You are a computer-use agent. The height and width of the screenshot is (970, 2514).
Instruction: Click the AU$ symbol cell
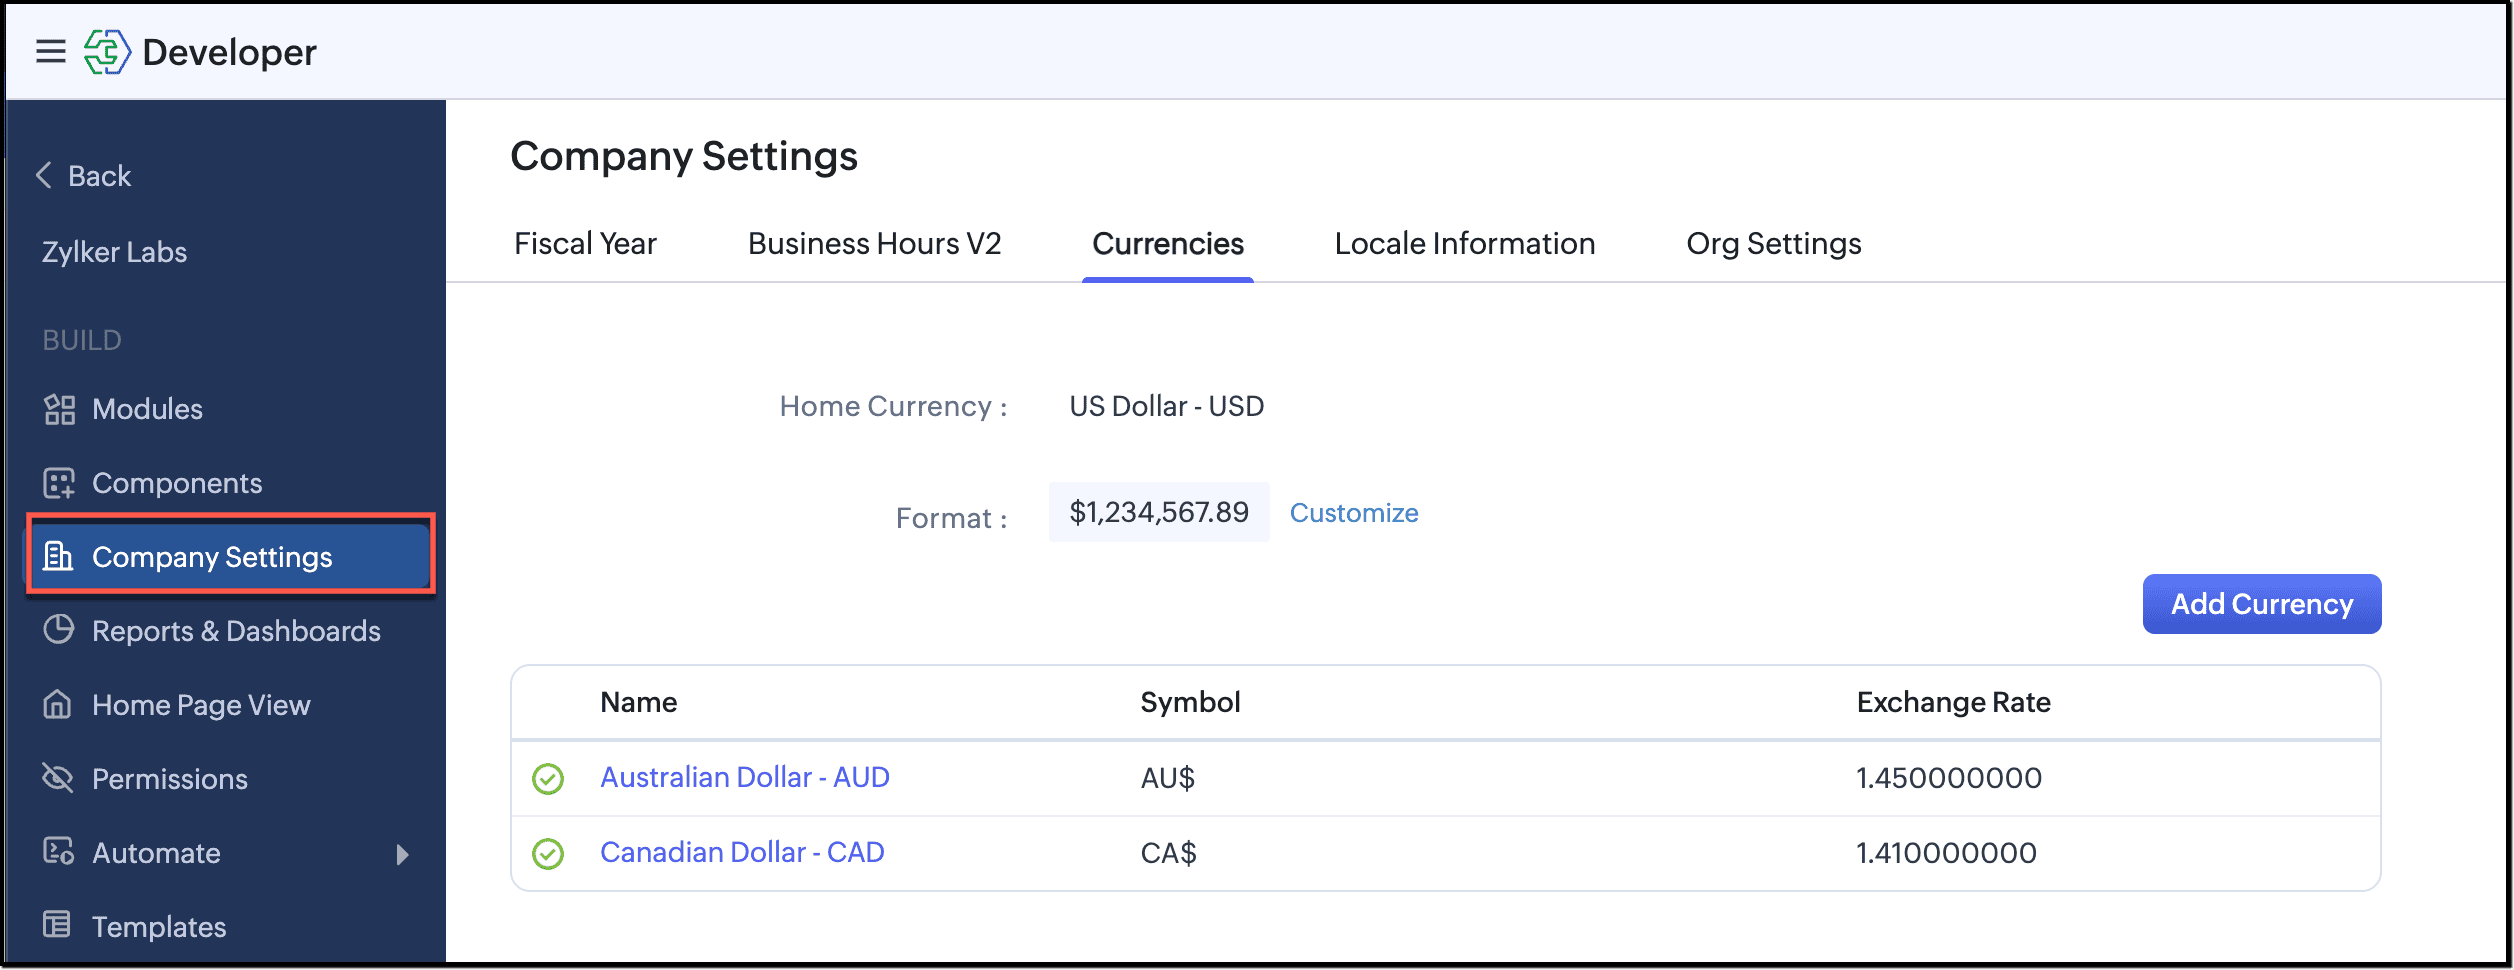click(1168, 778)
